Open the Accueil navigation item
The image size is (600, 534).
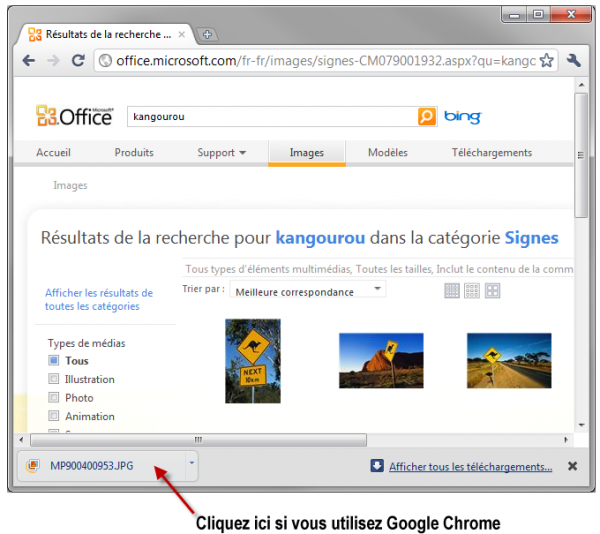point(53,153)
